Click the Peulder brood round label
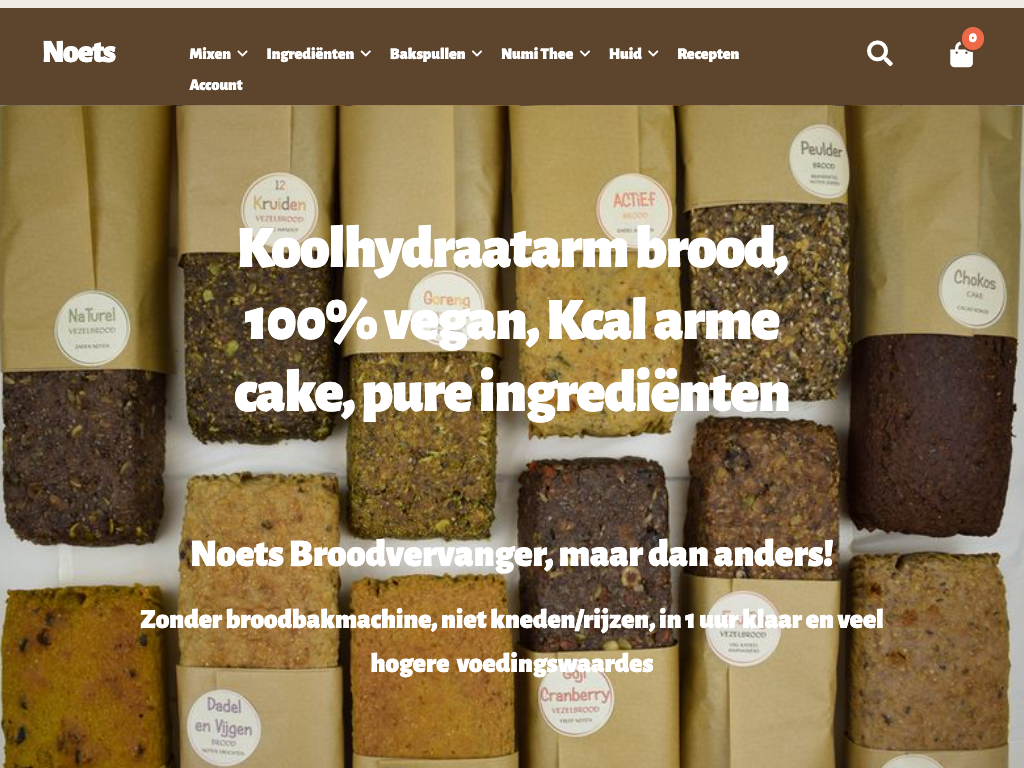 click(821, 161)
